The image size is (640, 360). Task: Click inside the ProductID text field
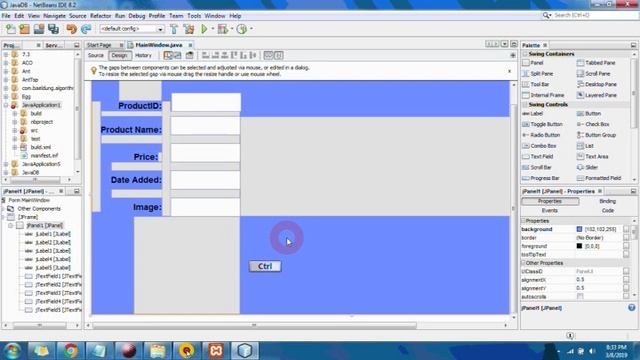pos(206,102)
